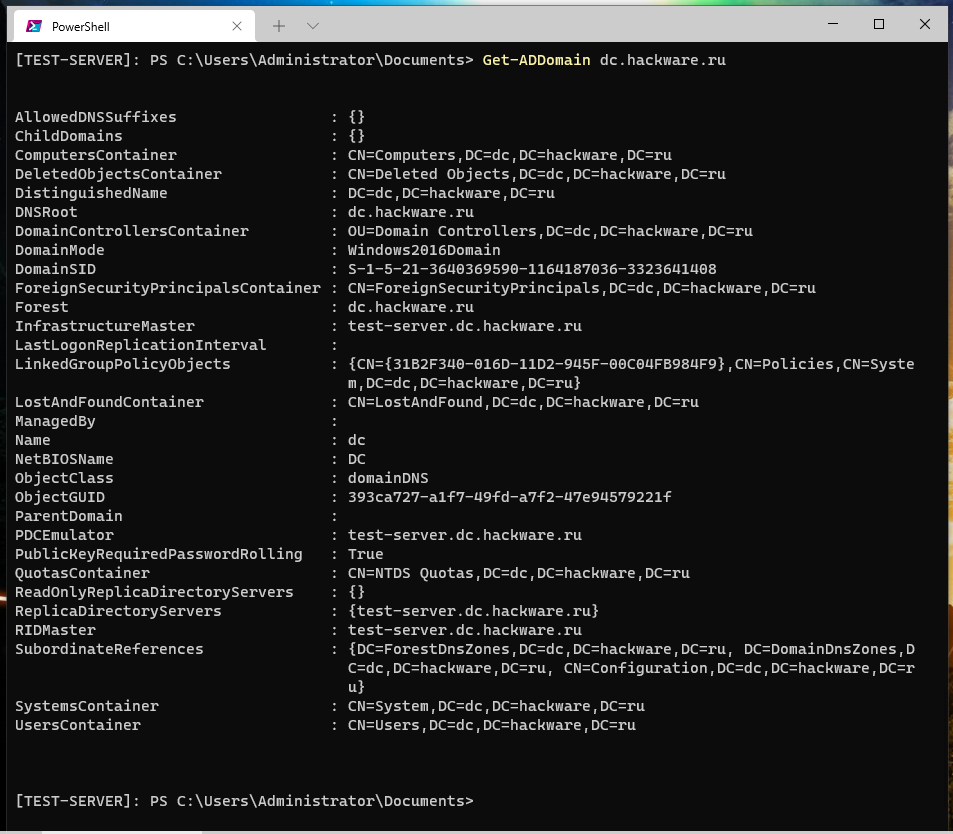Click the LinkedGroupPolicyObjects property name
This screenshot has width=953, height=834.
[122, 364]
